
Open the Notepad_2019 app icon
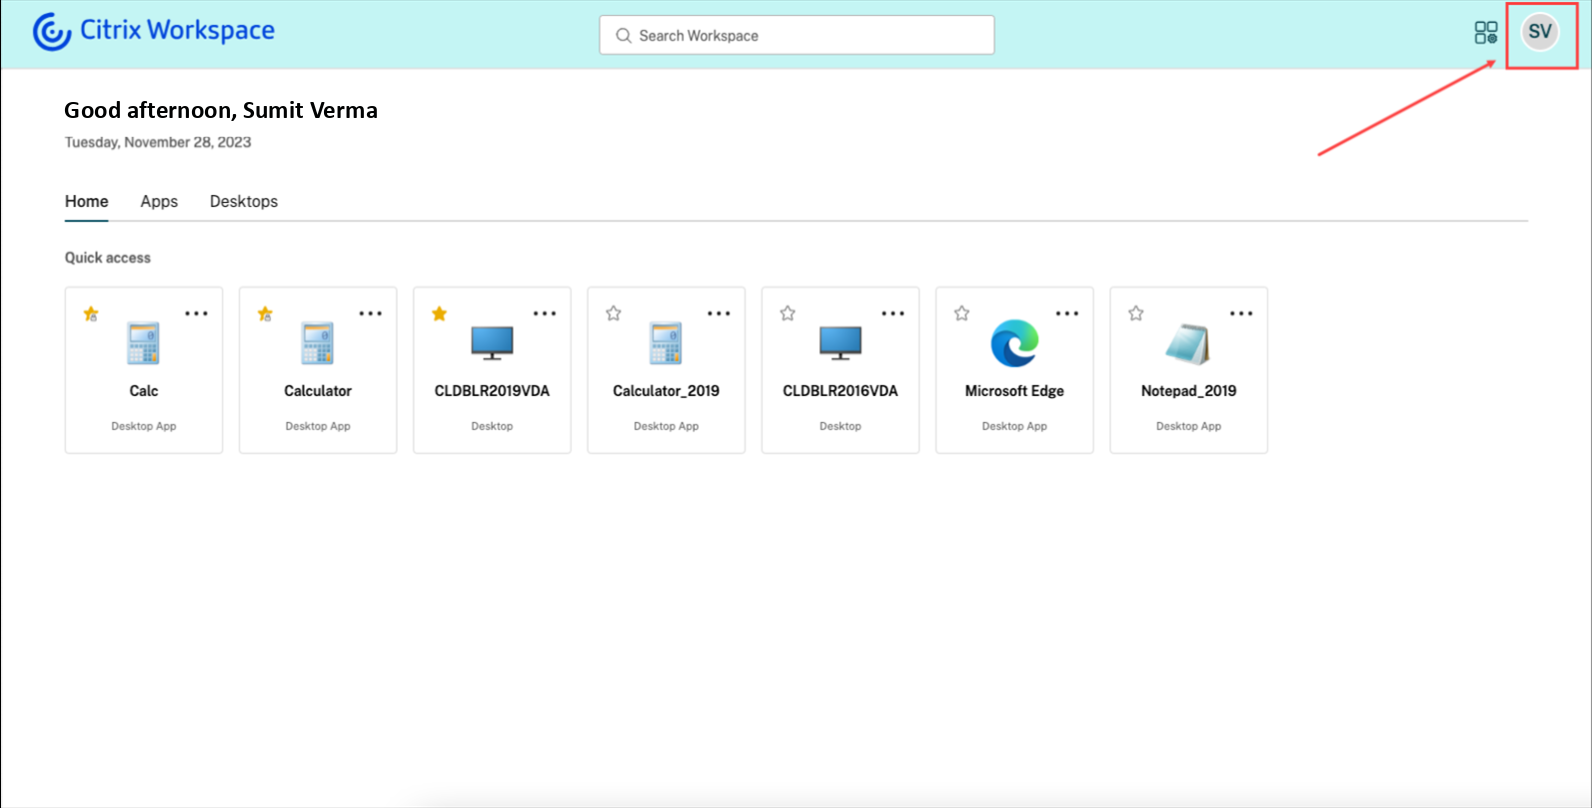(1188, 344)
